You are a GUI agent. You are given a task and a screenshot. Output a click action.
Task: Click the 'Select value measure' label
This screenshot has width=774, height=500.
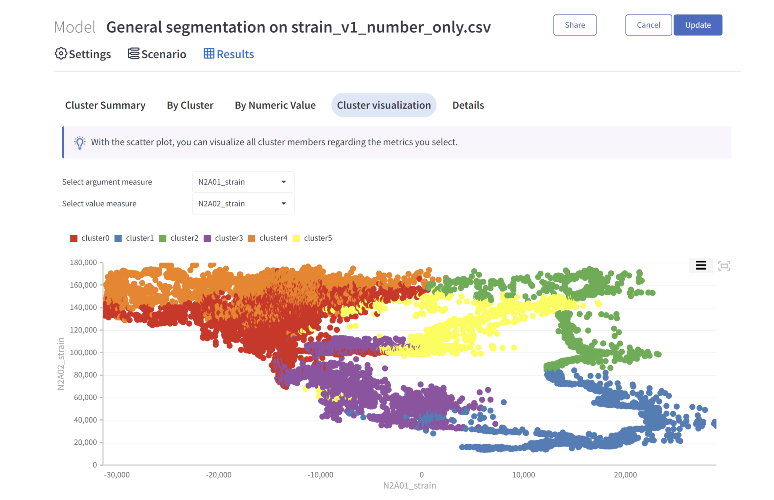99,204
